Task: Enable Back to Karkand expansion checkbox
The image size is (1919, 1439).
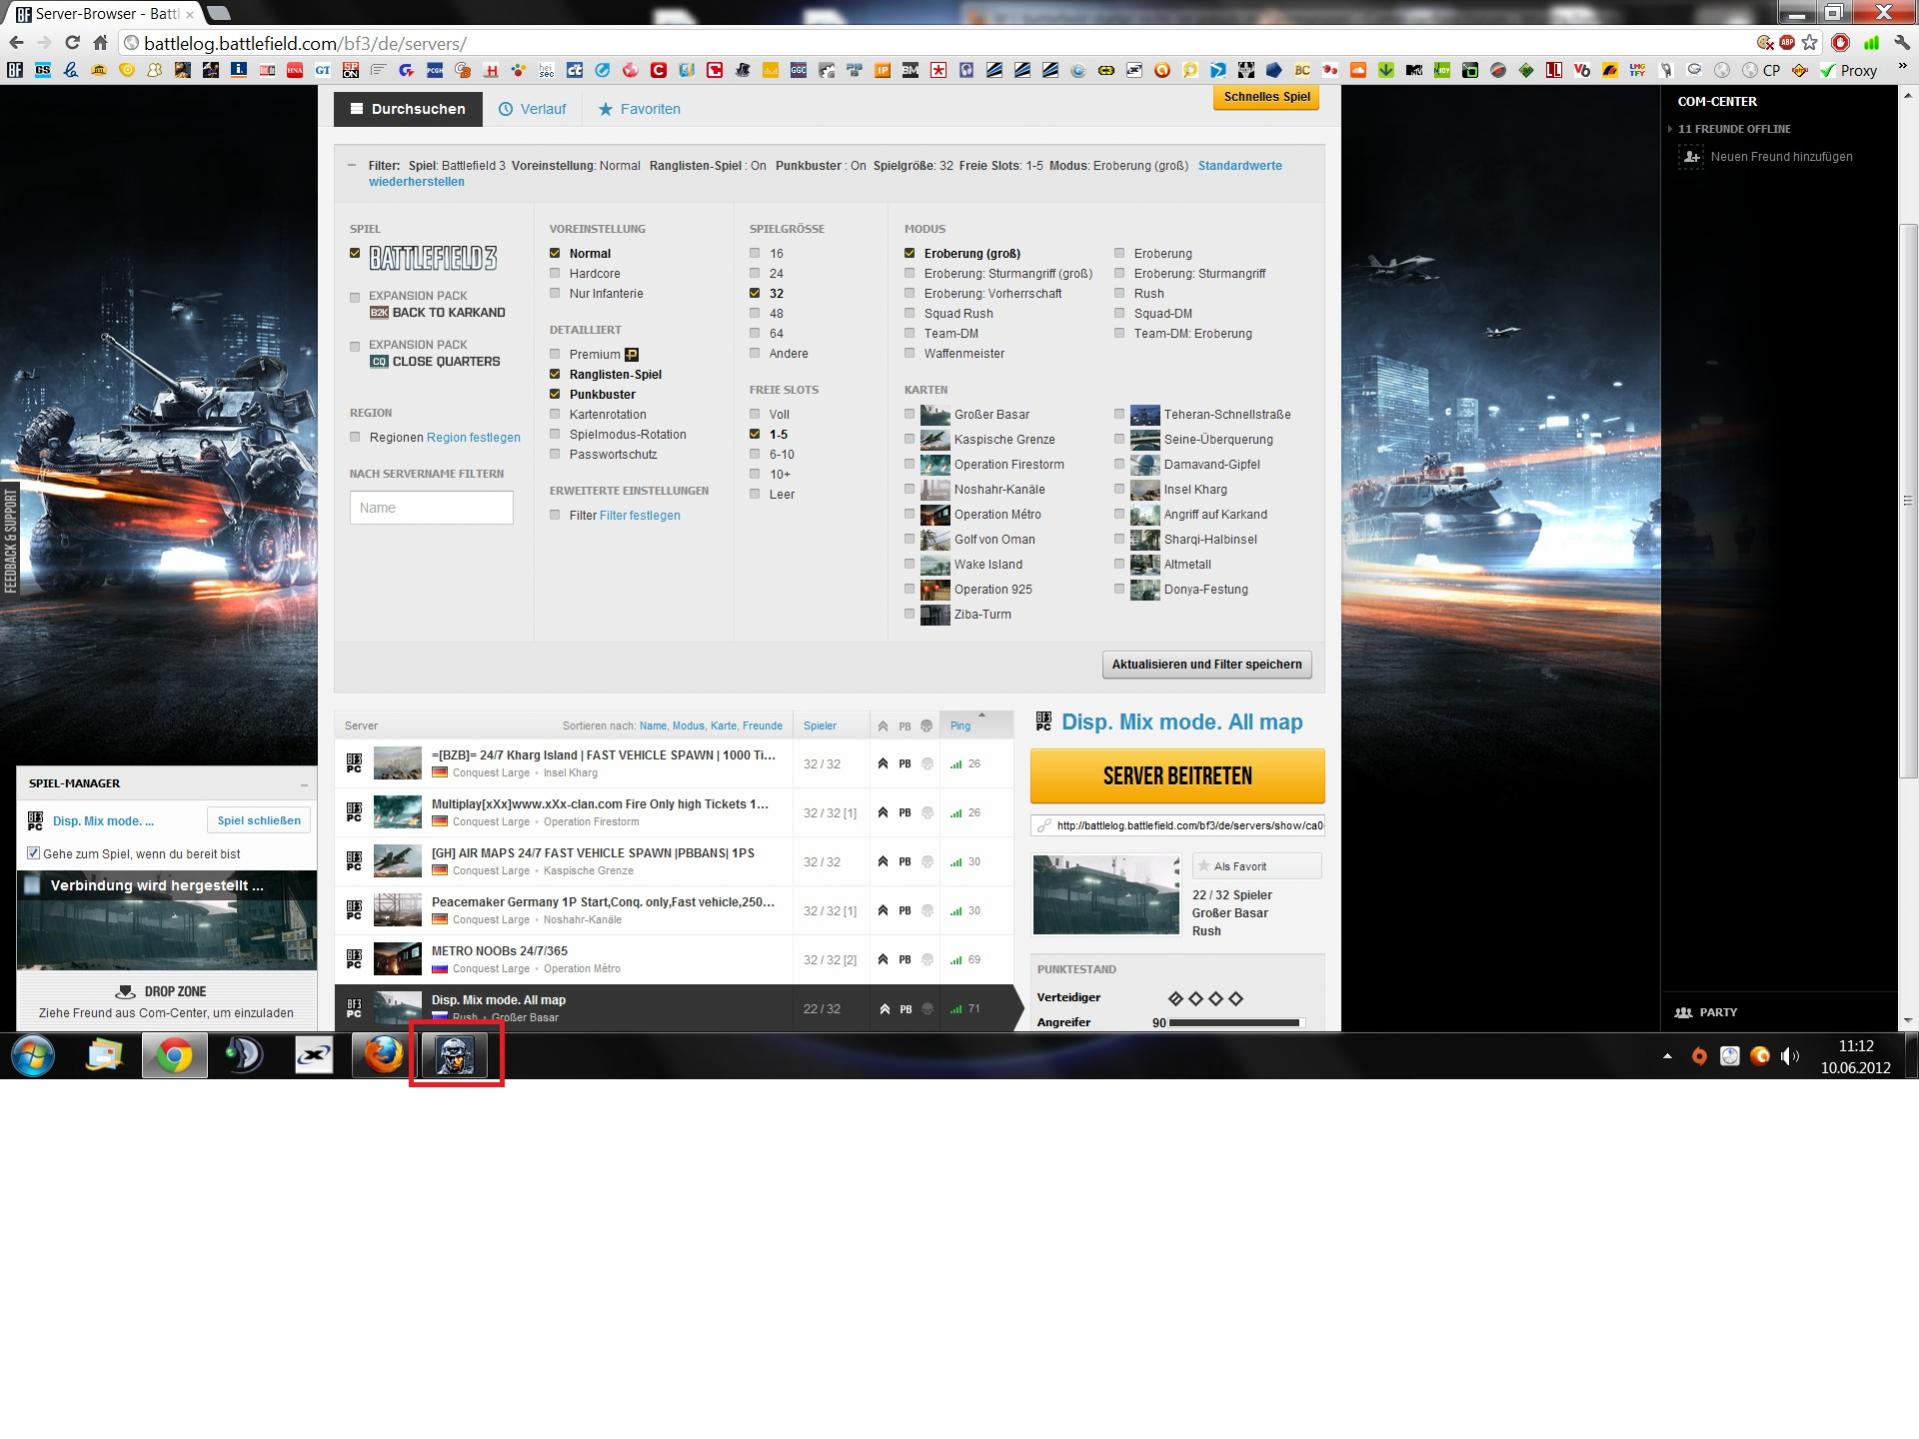Action: point(355,297)
